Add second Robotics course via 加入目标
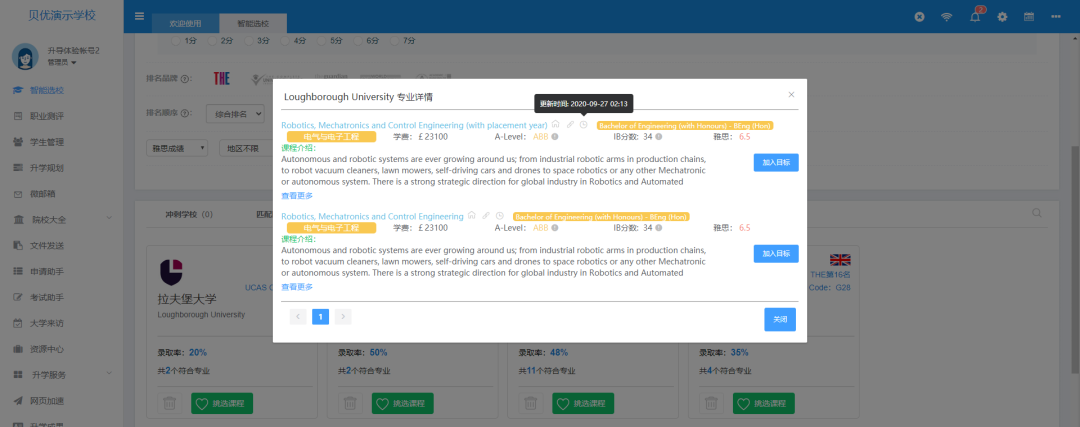 click(776, 253)
